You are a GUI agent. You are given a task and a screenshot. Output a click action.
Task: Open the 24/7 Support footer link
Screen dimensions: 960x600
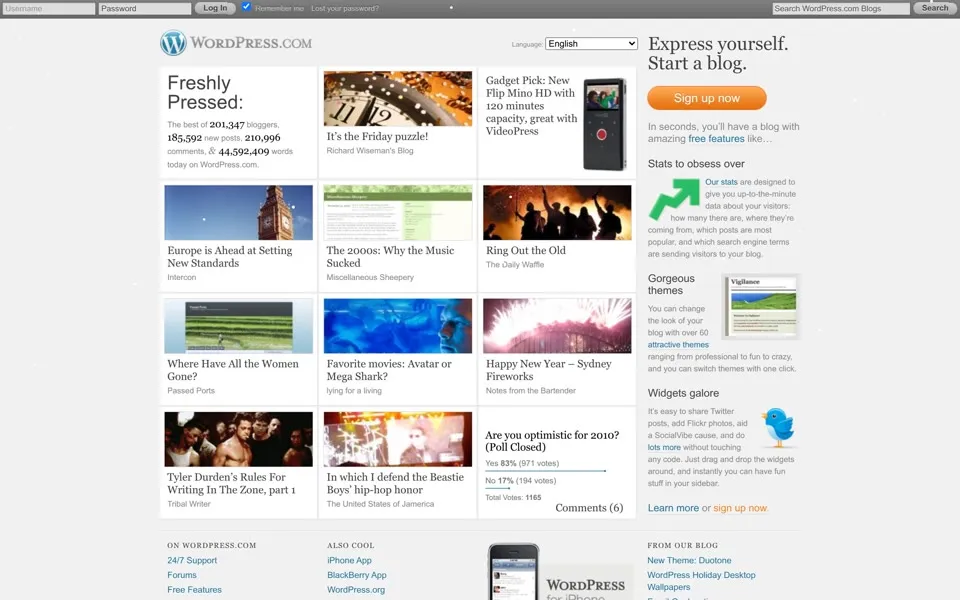pyautogui.click(x=192, y=560)
